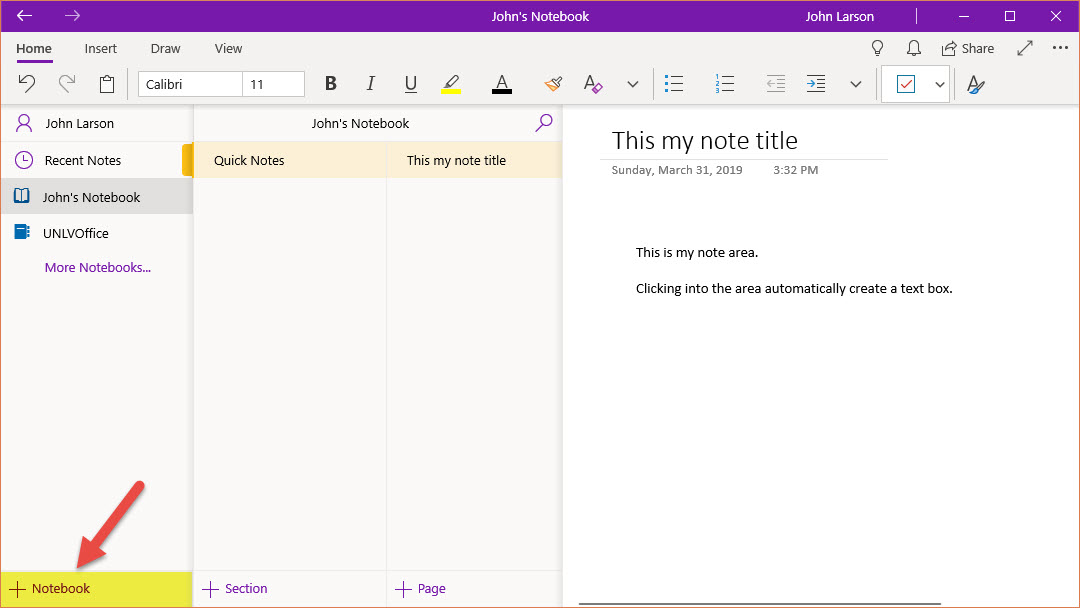Click the Undo arrow icon
This screenshot has width=1080, height=608.
[27, 84]
